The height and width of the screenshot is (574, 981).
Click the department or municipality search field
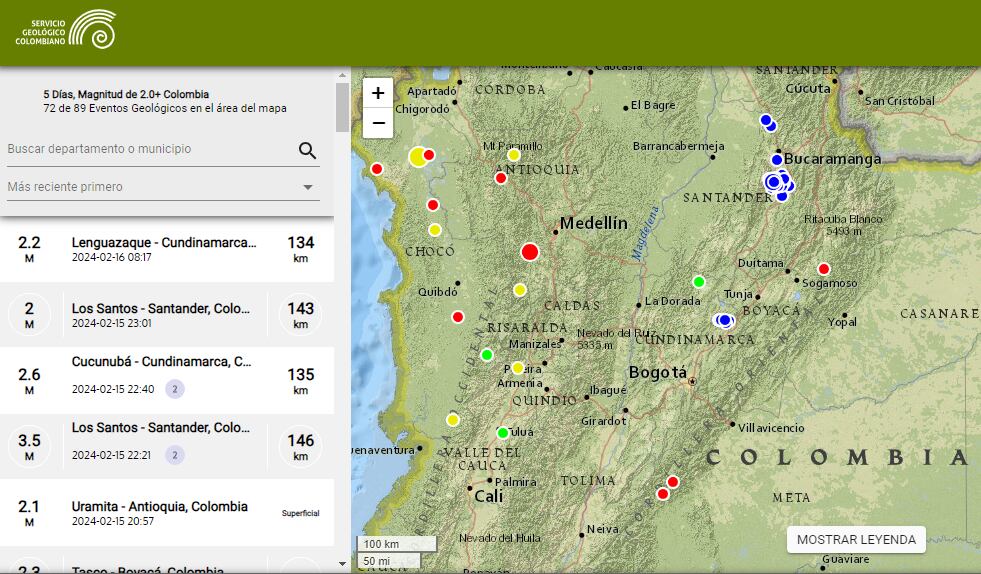pos(150,149)
